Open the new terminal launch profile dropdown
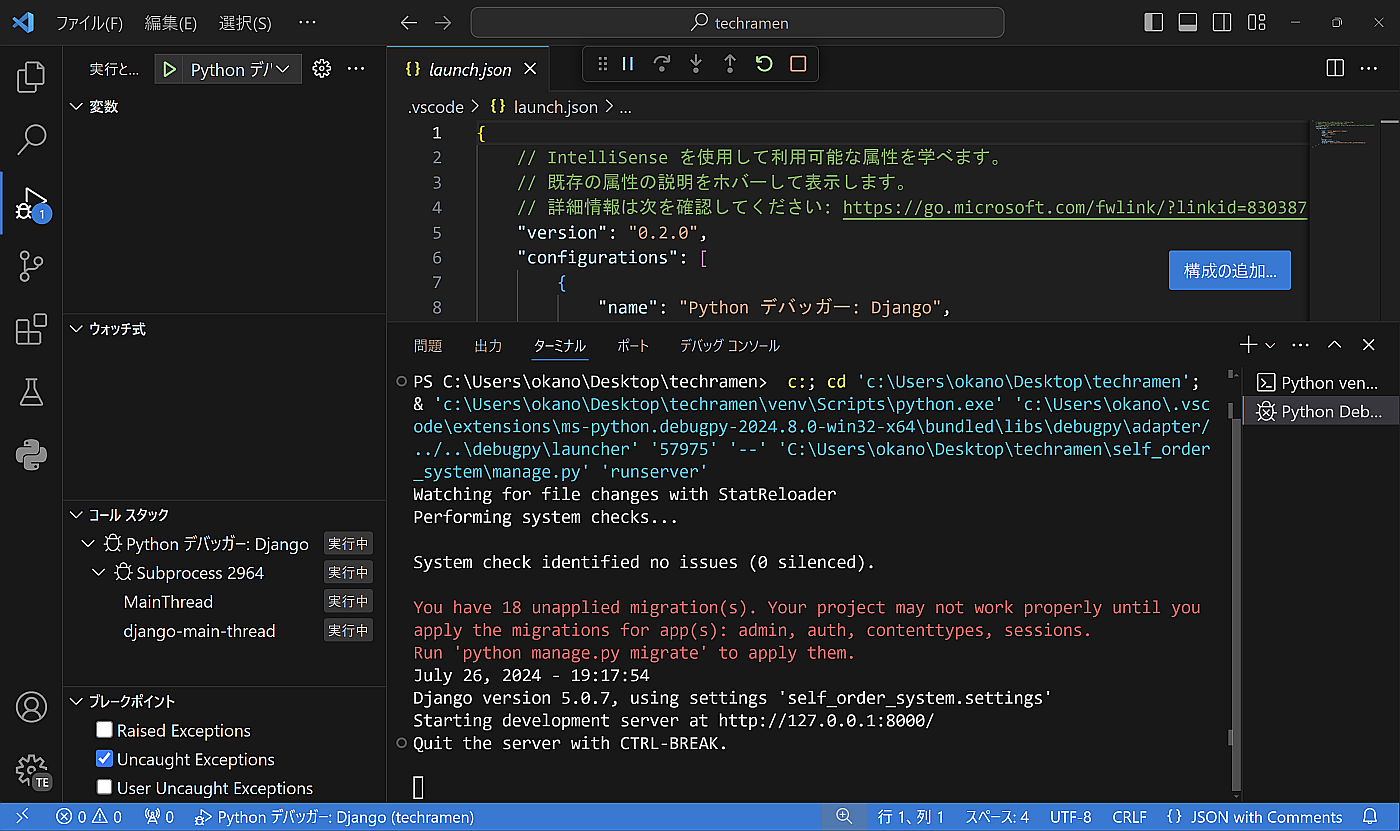1400x831 pixels. click(1271, 345)
